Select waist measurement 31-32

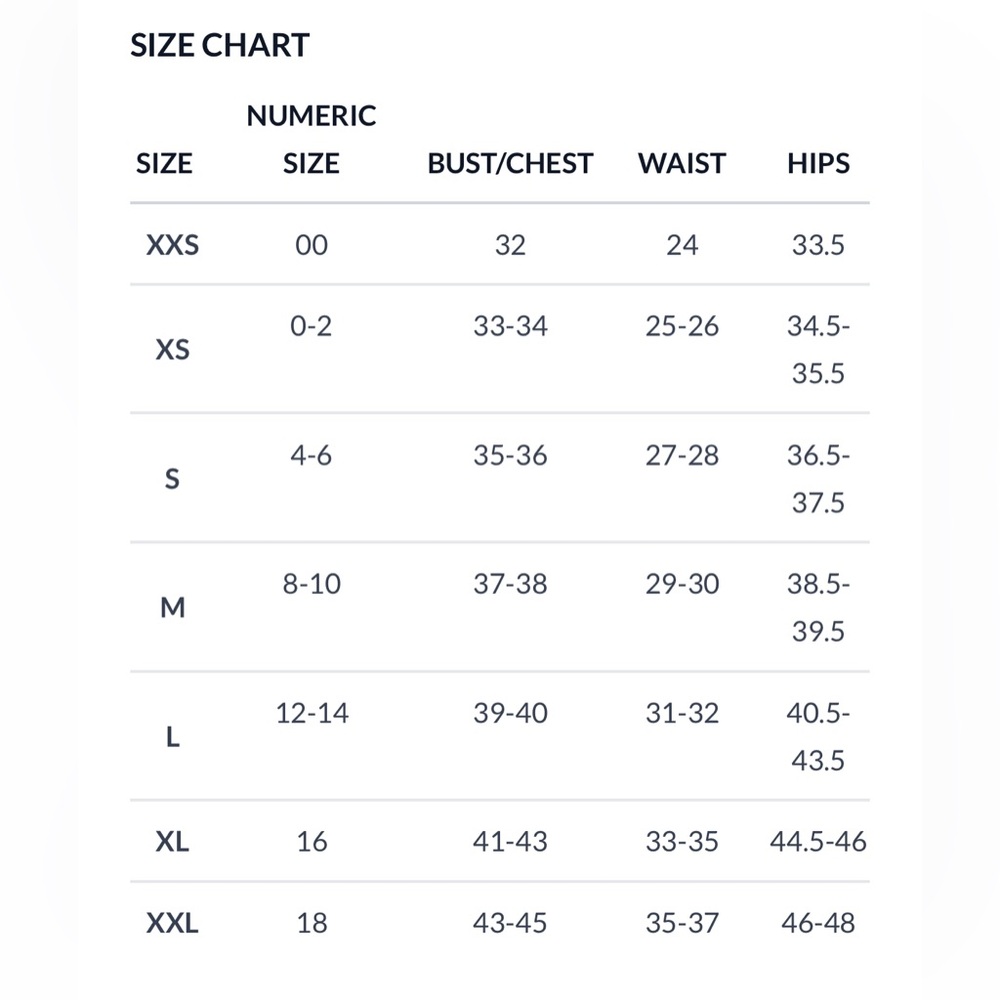pyautogui.click(x=682, y=713)
